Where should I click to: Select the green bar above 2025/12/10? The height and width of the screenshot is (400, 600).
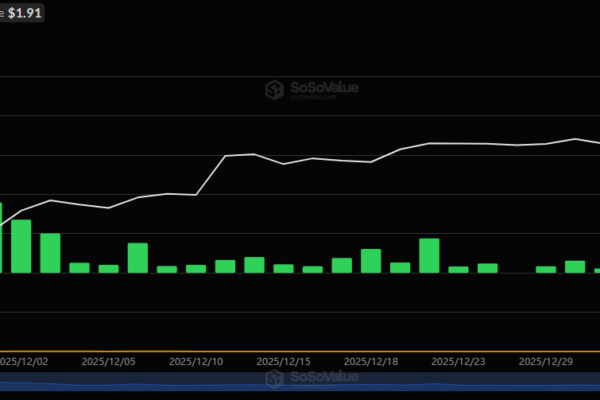pos(196,268)
